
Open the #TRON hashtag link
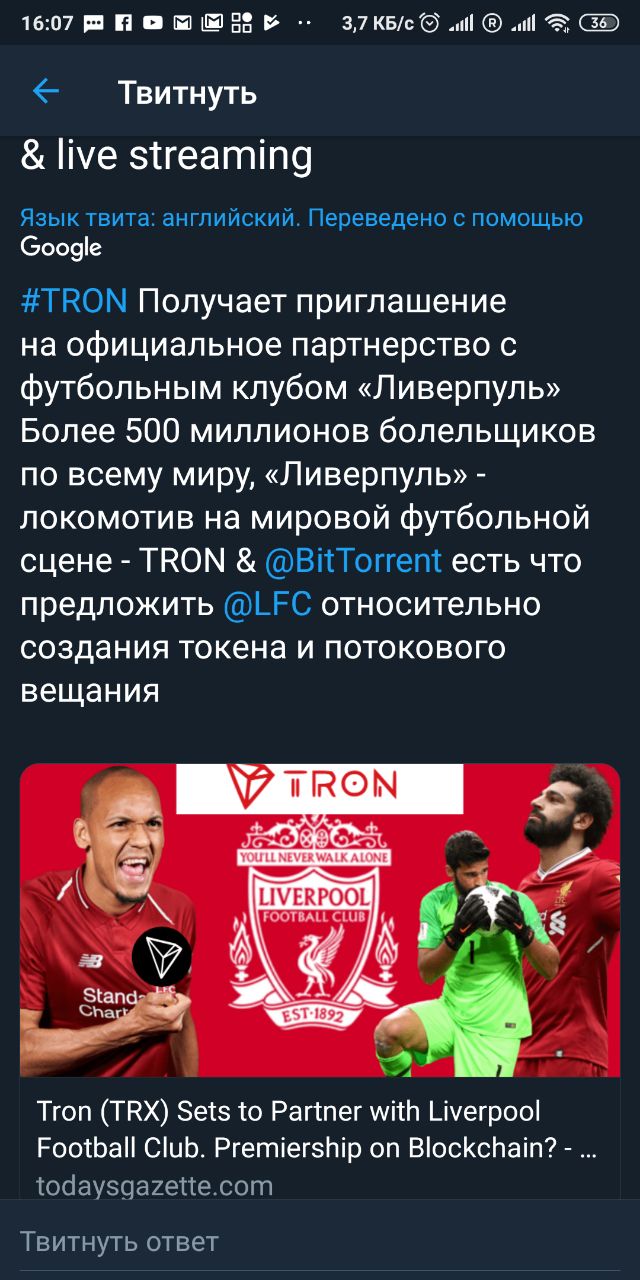[x=74, y=301]
